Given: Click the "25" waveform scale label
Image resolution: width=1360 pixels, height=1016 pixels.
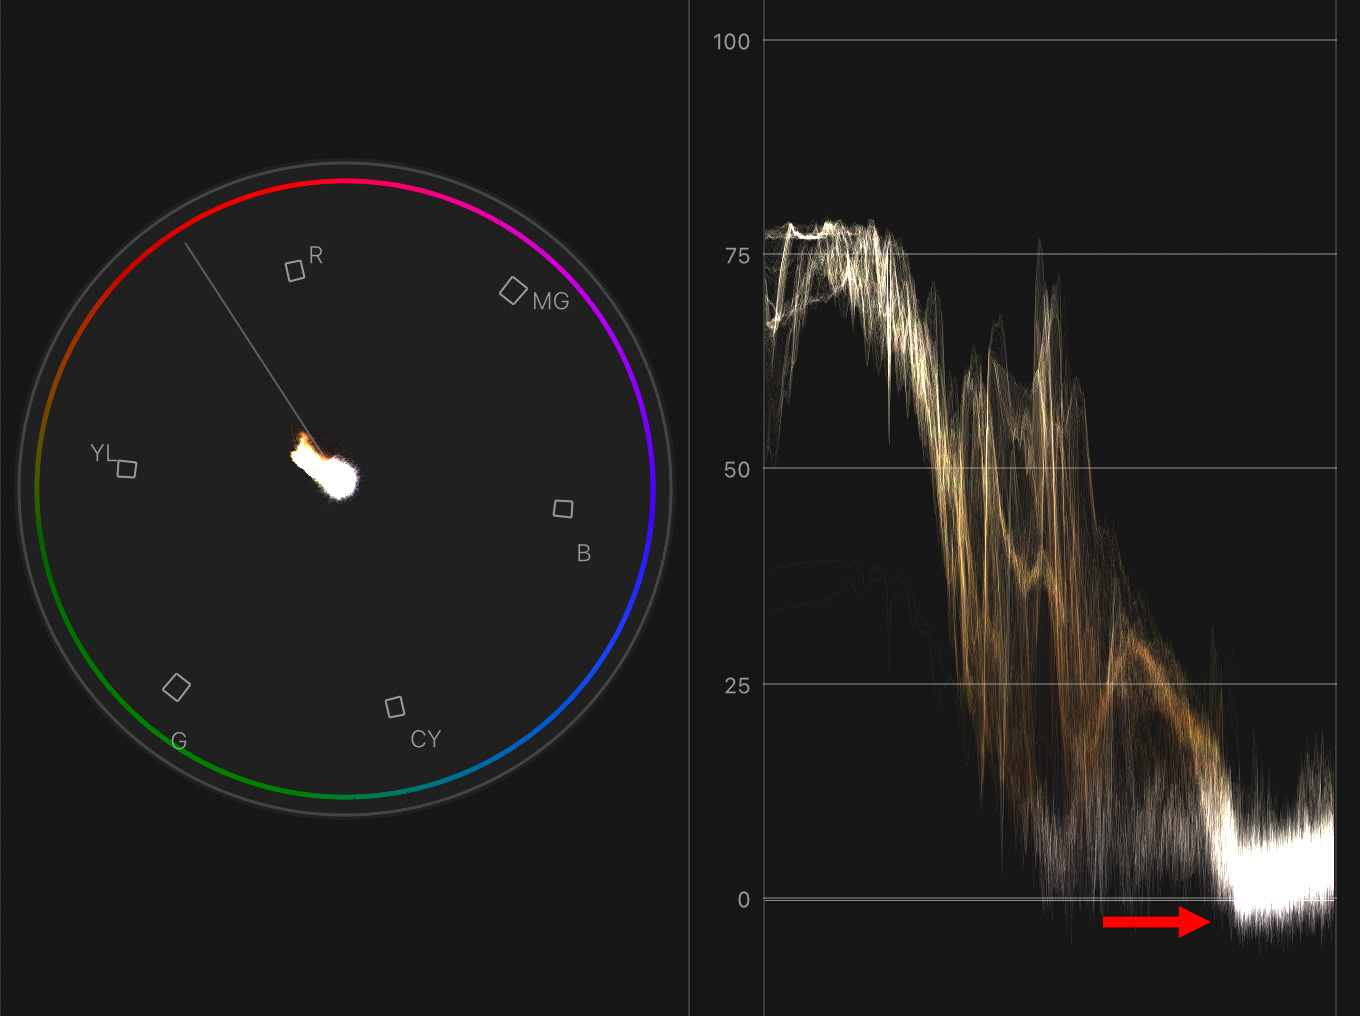Looking at the screenshot, I should pos(737,686).
